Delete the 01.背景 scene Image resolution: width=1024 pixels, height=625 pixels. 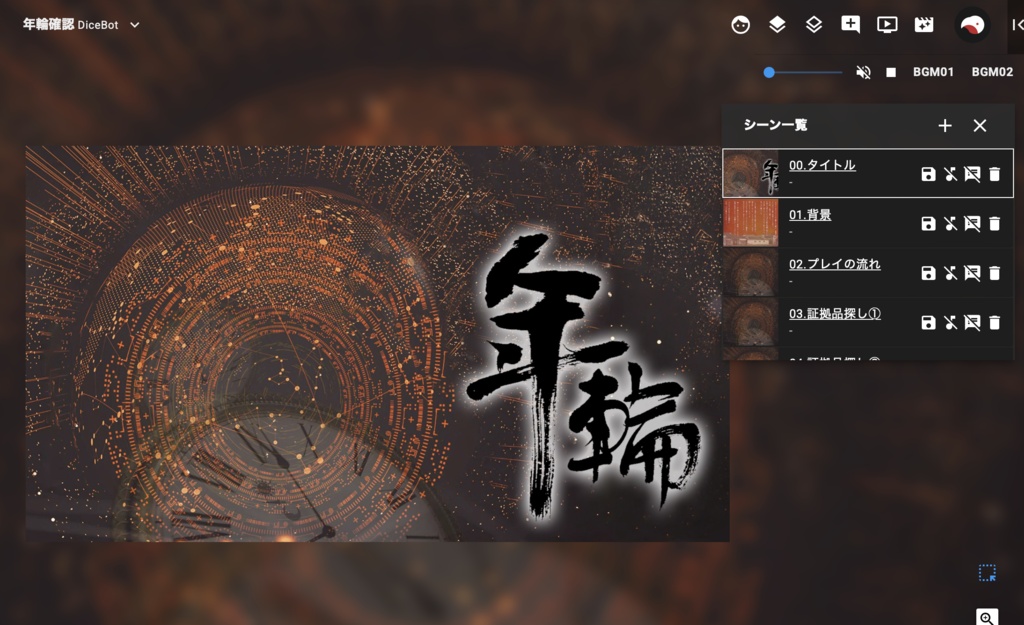click(995, 223)
